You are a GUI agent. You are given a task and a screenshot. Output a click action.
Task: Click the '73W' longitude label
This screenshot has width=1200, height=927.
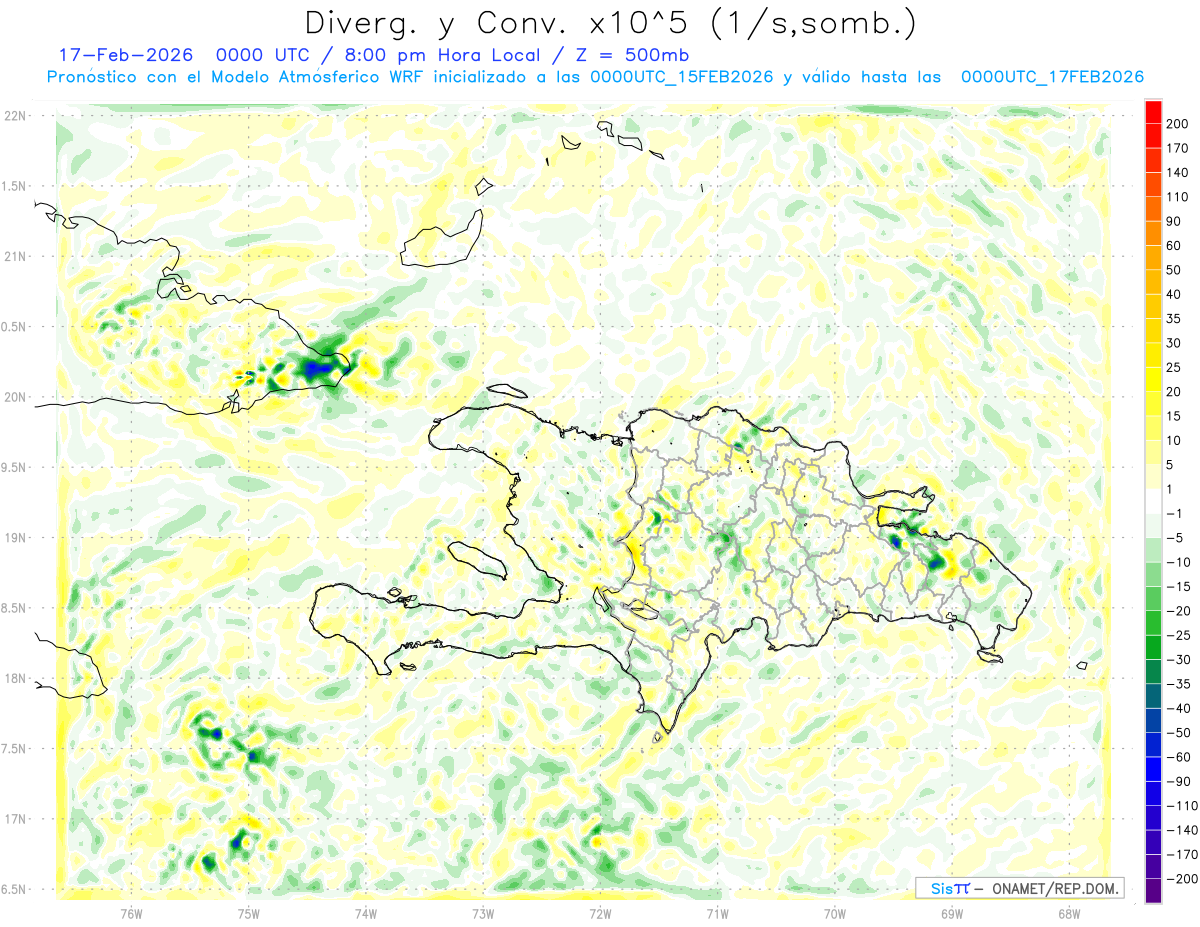pyautogui.click(x=483, y=913)
